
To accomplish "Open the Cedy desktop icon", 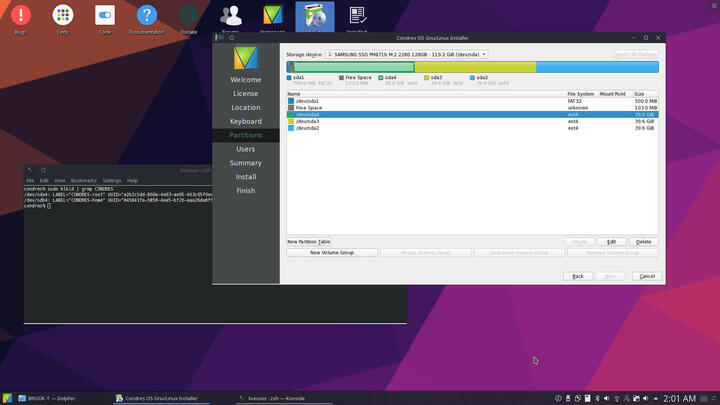I will (63, 19).
